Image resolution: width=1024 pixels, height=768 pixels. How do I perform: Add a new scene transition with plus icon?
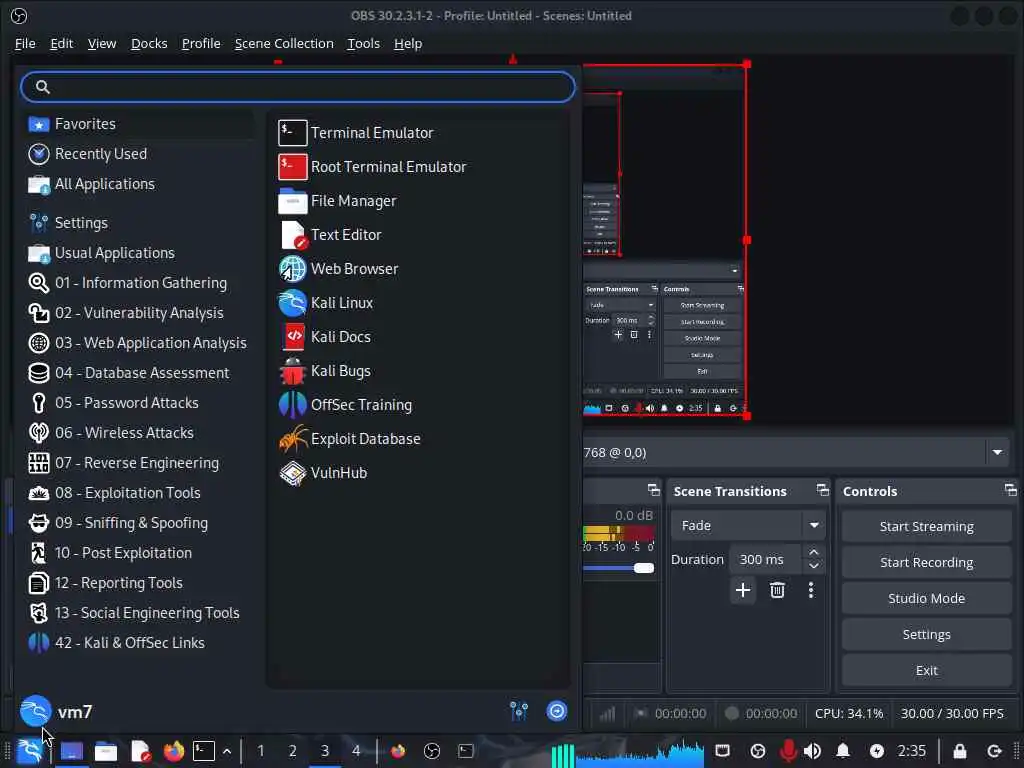(743, 590)
